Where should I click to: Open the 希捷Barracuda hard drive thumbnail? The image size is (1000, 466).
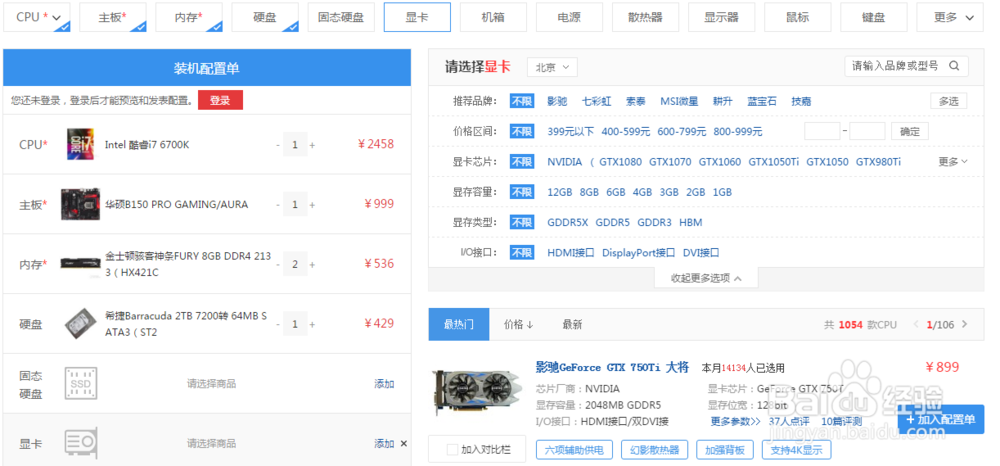(80, 323)
